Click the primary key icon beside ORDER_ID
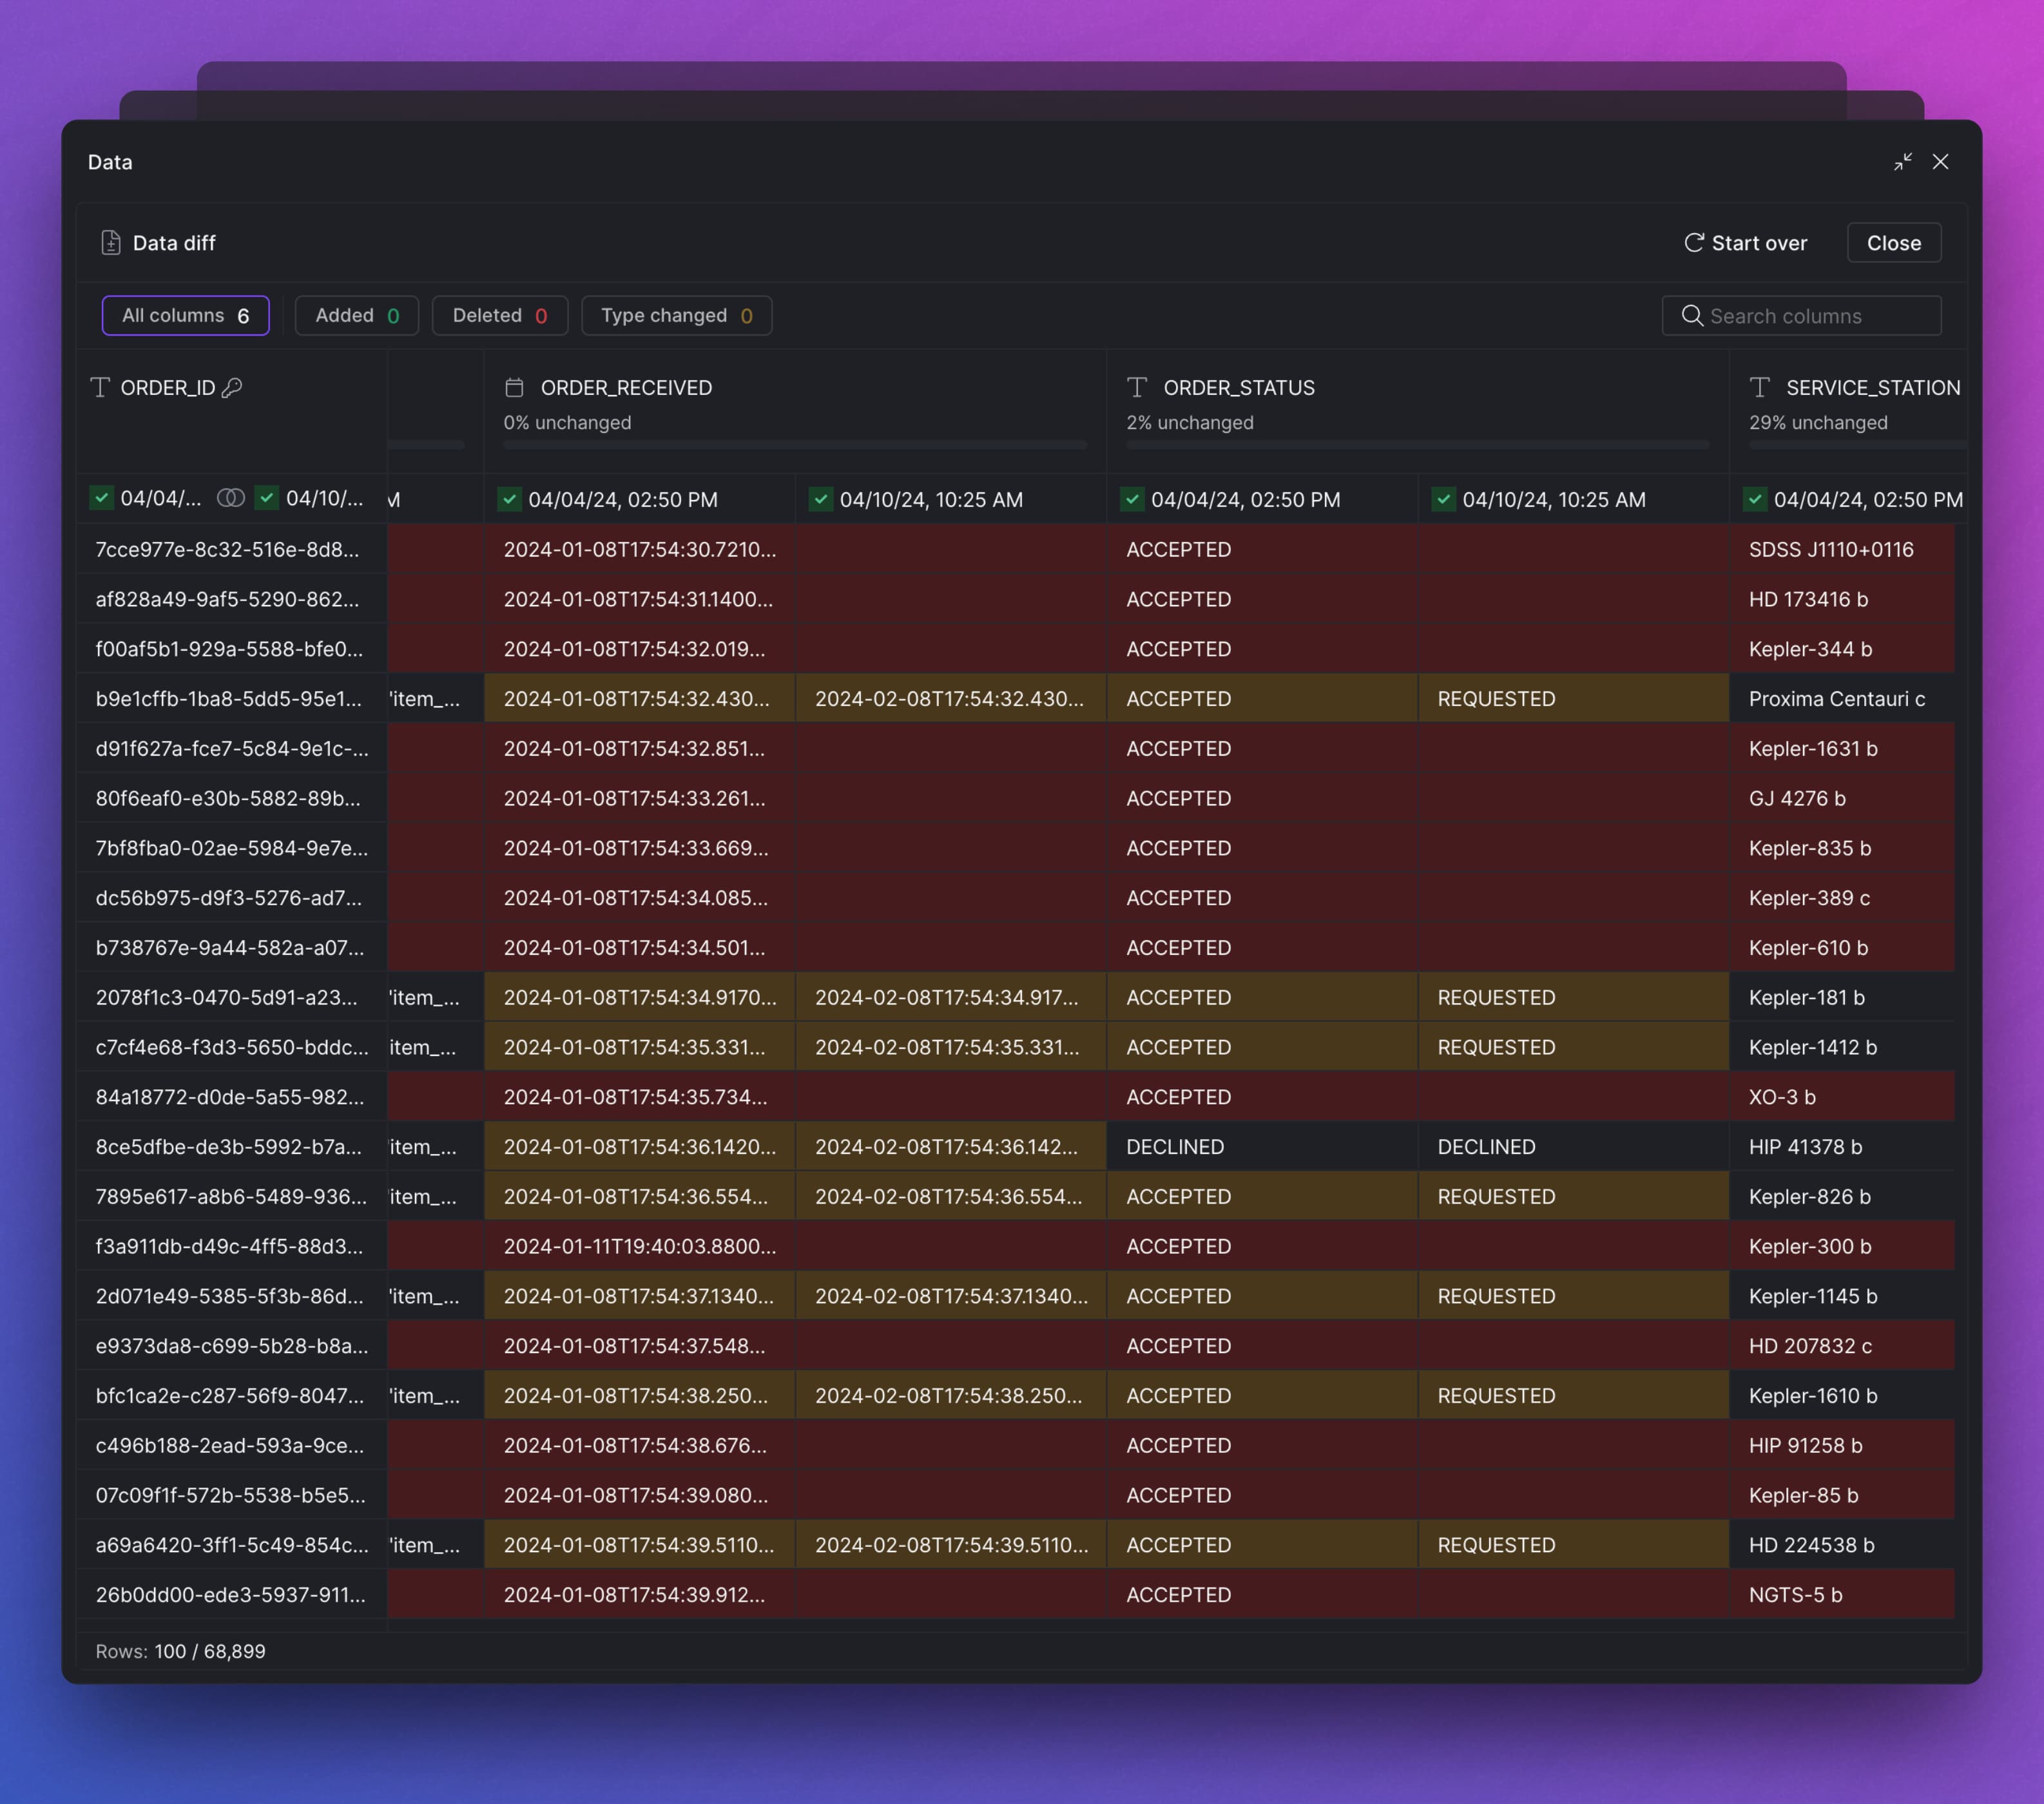Viewport: 2044px width, 1804px height. pyautogui.click(x=232, y=388)
